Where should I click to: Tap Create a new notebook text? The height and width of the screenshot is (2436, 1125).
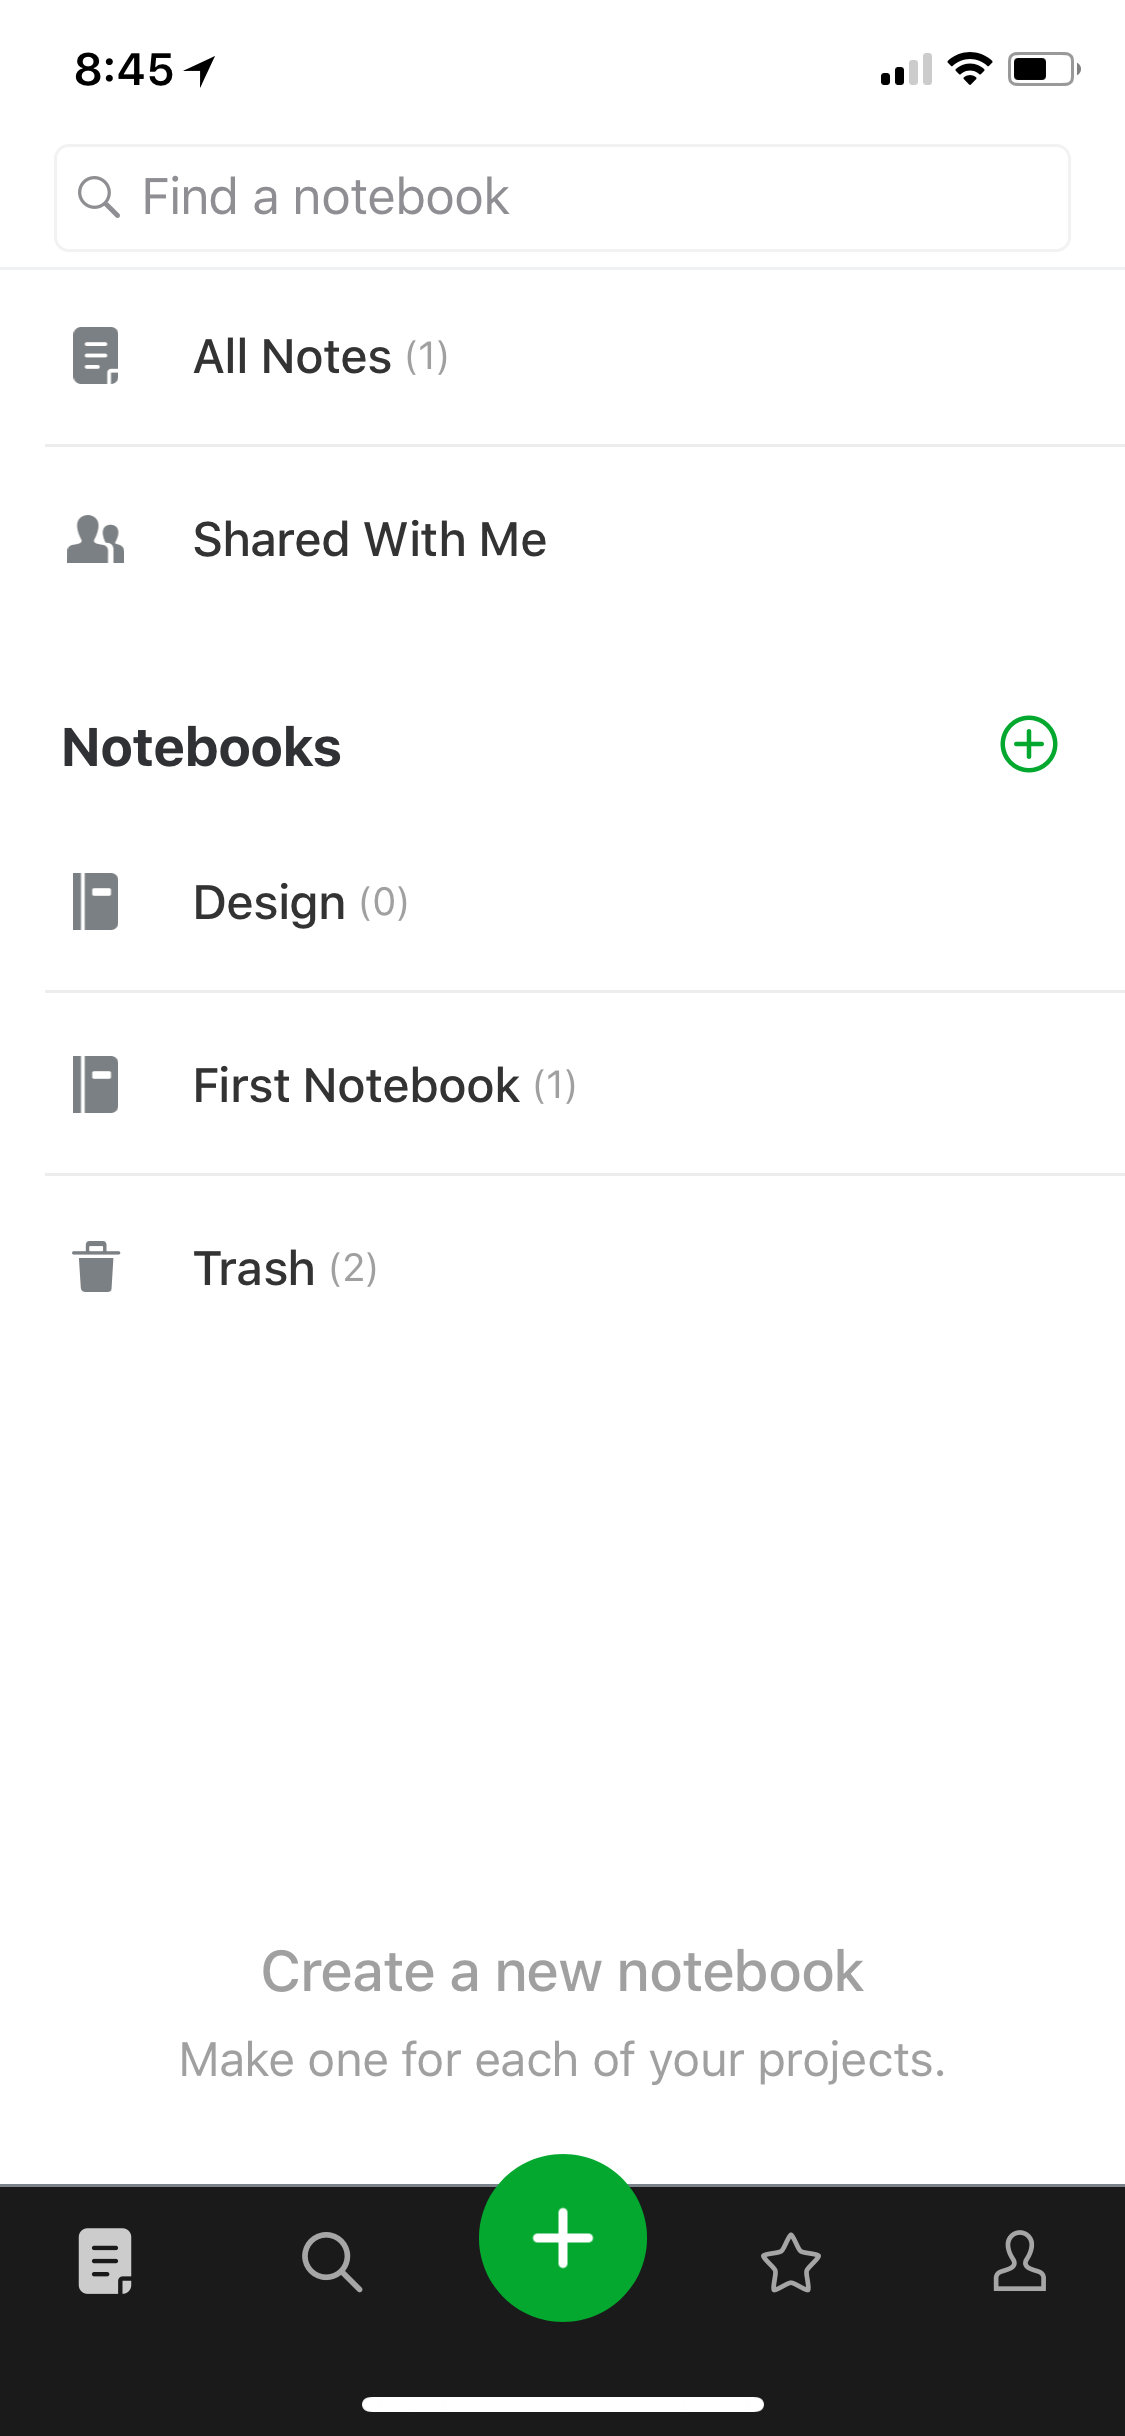(x=562, y=1971)
